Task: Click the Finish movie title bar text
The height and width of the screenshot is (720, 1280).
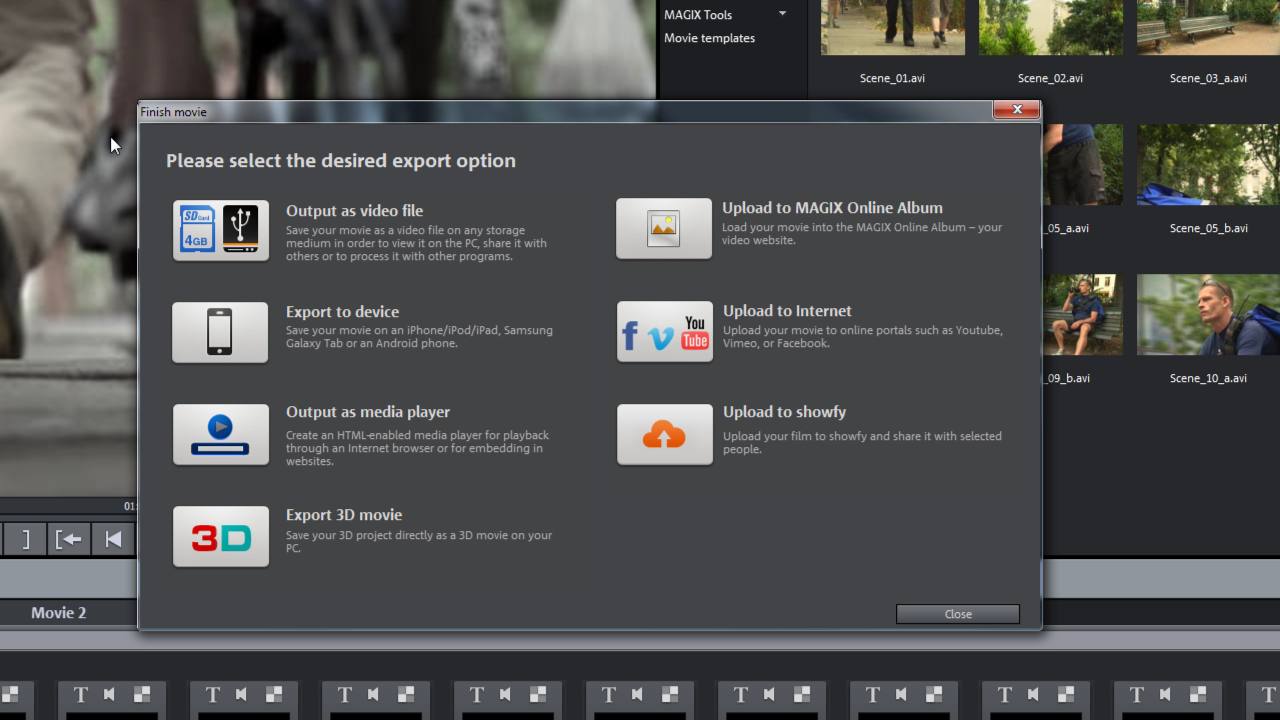Action: click(173, 112)
